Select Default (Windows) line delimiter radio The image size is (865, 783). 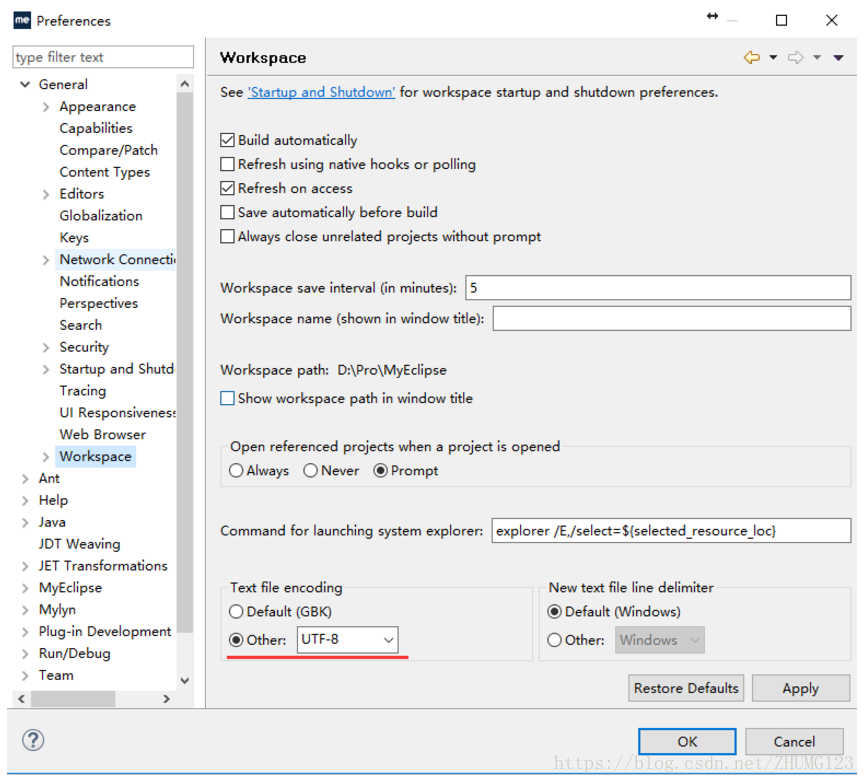tap(554, 611)
